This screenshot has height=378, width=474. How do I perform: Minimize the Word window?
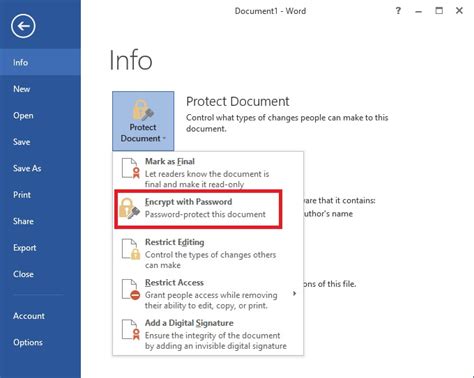click(419, 11)
